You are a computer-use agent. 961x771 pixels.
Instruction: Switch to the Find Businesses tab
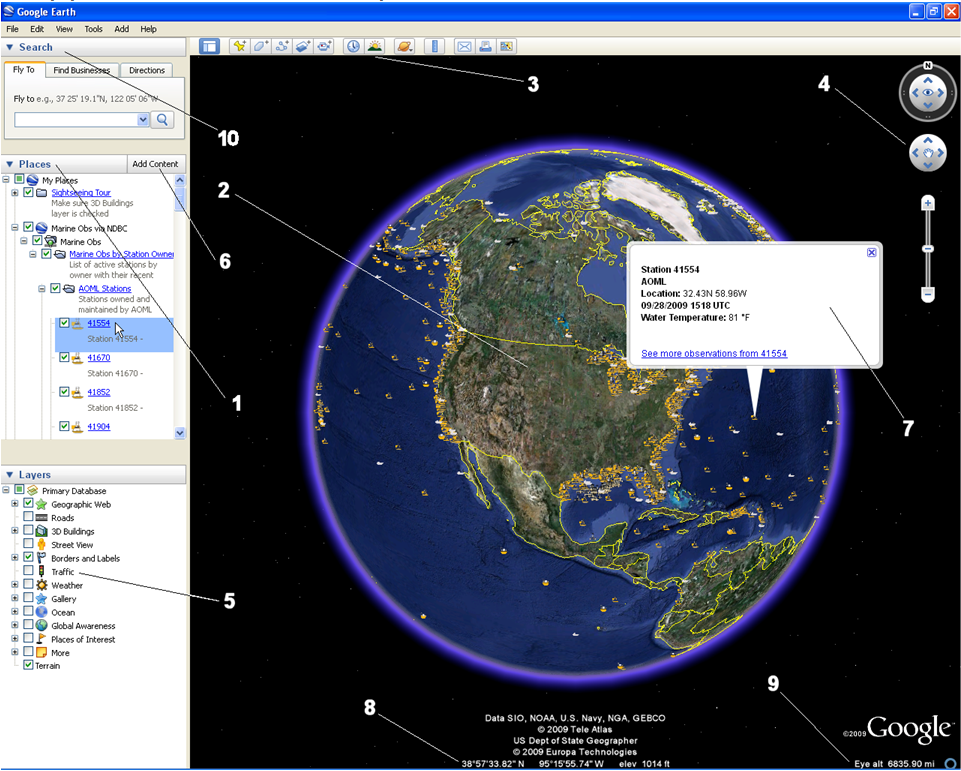pyautogui.click(x=82, y=70)
